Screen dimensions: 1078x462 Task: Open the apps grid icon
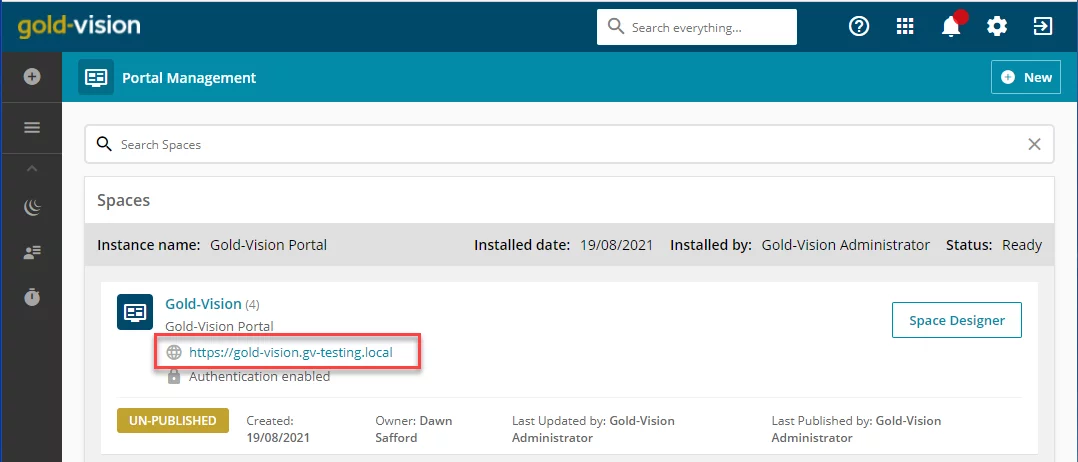[905, 27]
